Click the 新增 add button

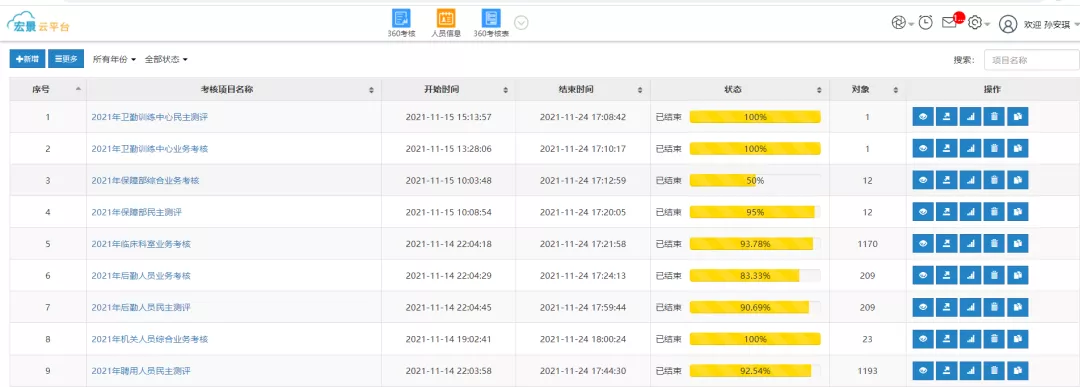(27, 59)
